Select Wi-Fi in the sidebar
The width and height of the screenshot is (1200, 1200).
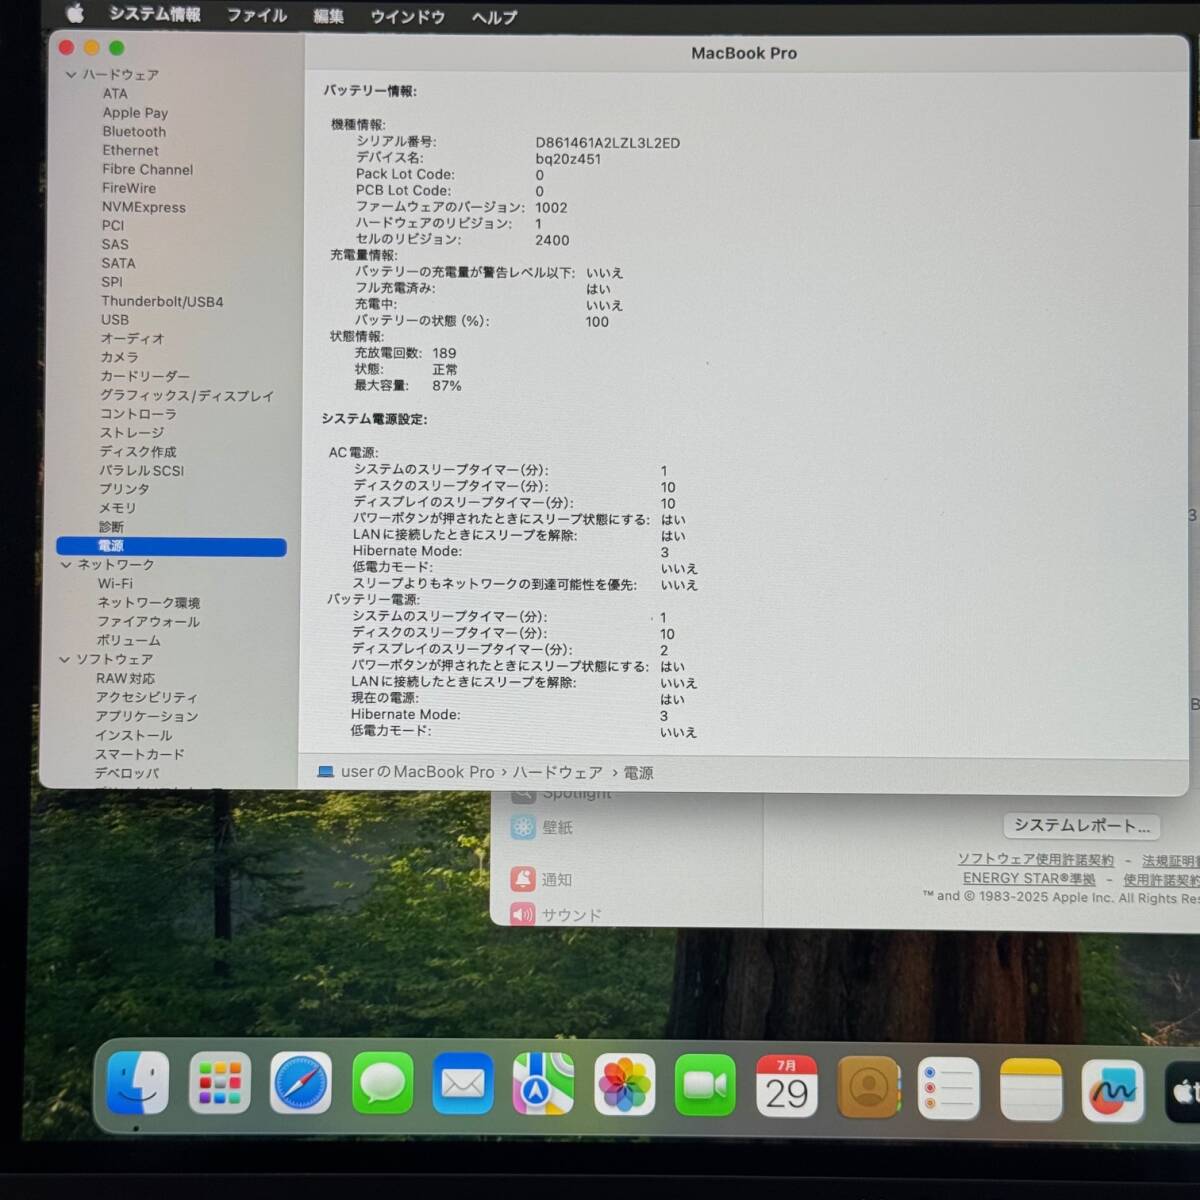point(115,584)
